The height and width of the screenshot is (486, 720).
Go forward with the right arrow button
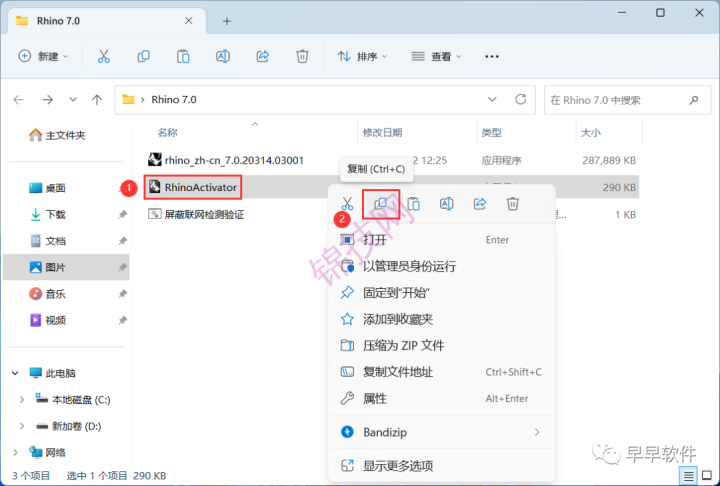pyautogui.click(x=47, y=100)
